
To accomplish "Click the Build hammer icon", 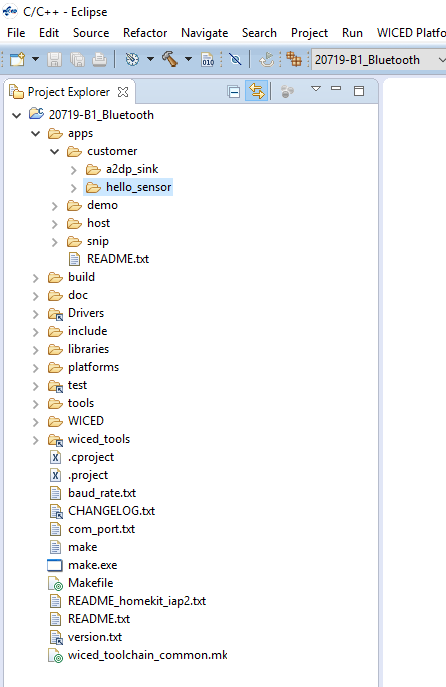I will click(x=170, y=59).
